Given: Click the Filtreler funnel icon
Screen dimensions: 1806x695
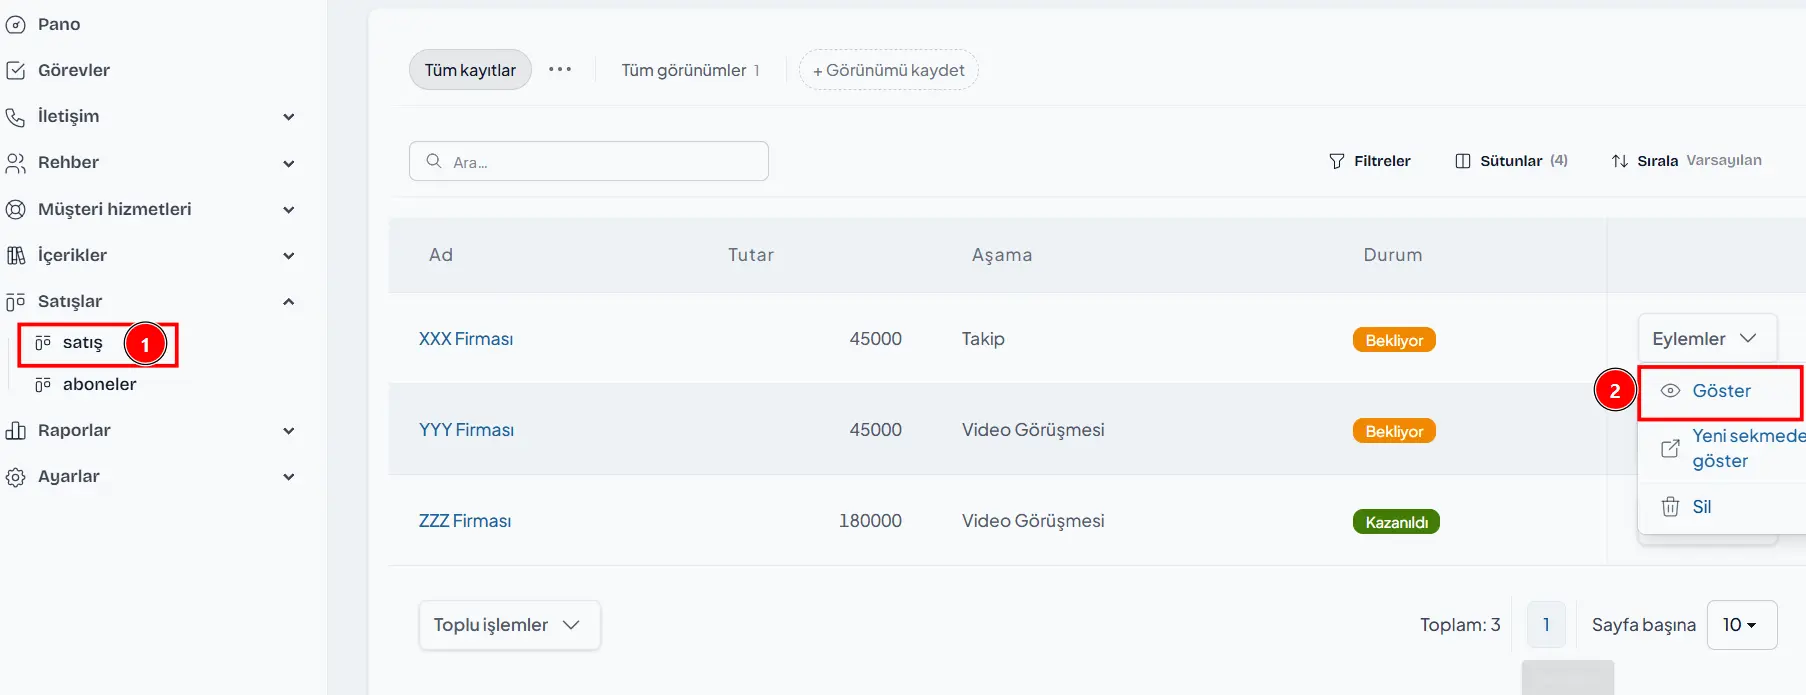Looking at the screenshot, I should [1337, 161].
